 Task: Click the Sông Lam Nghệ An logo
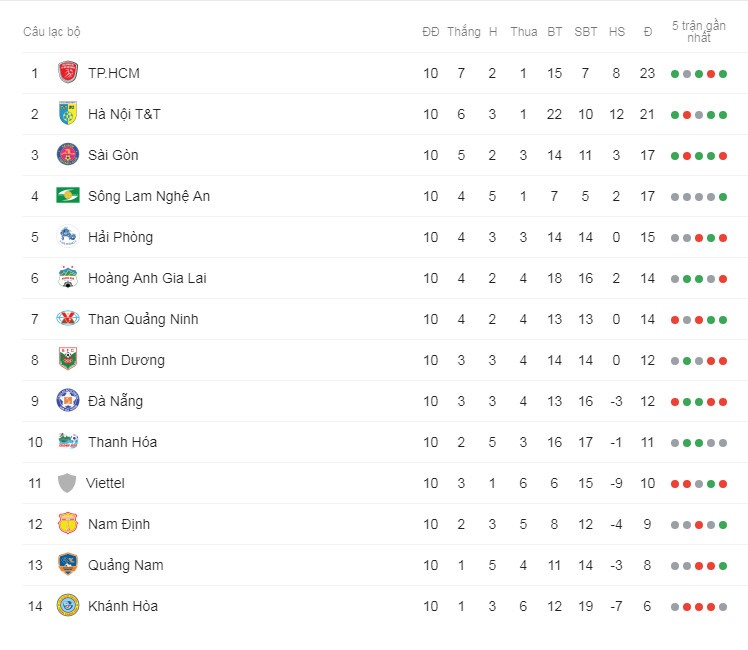click(68, 195)
